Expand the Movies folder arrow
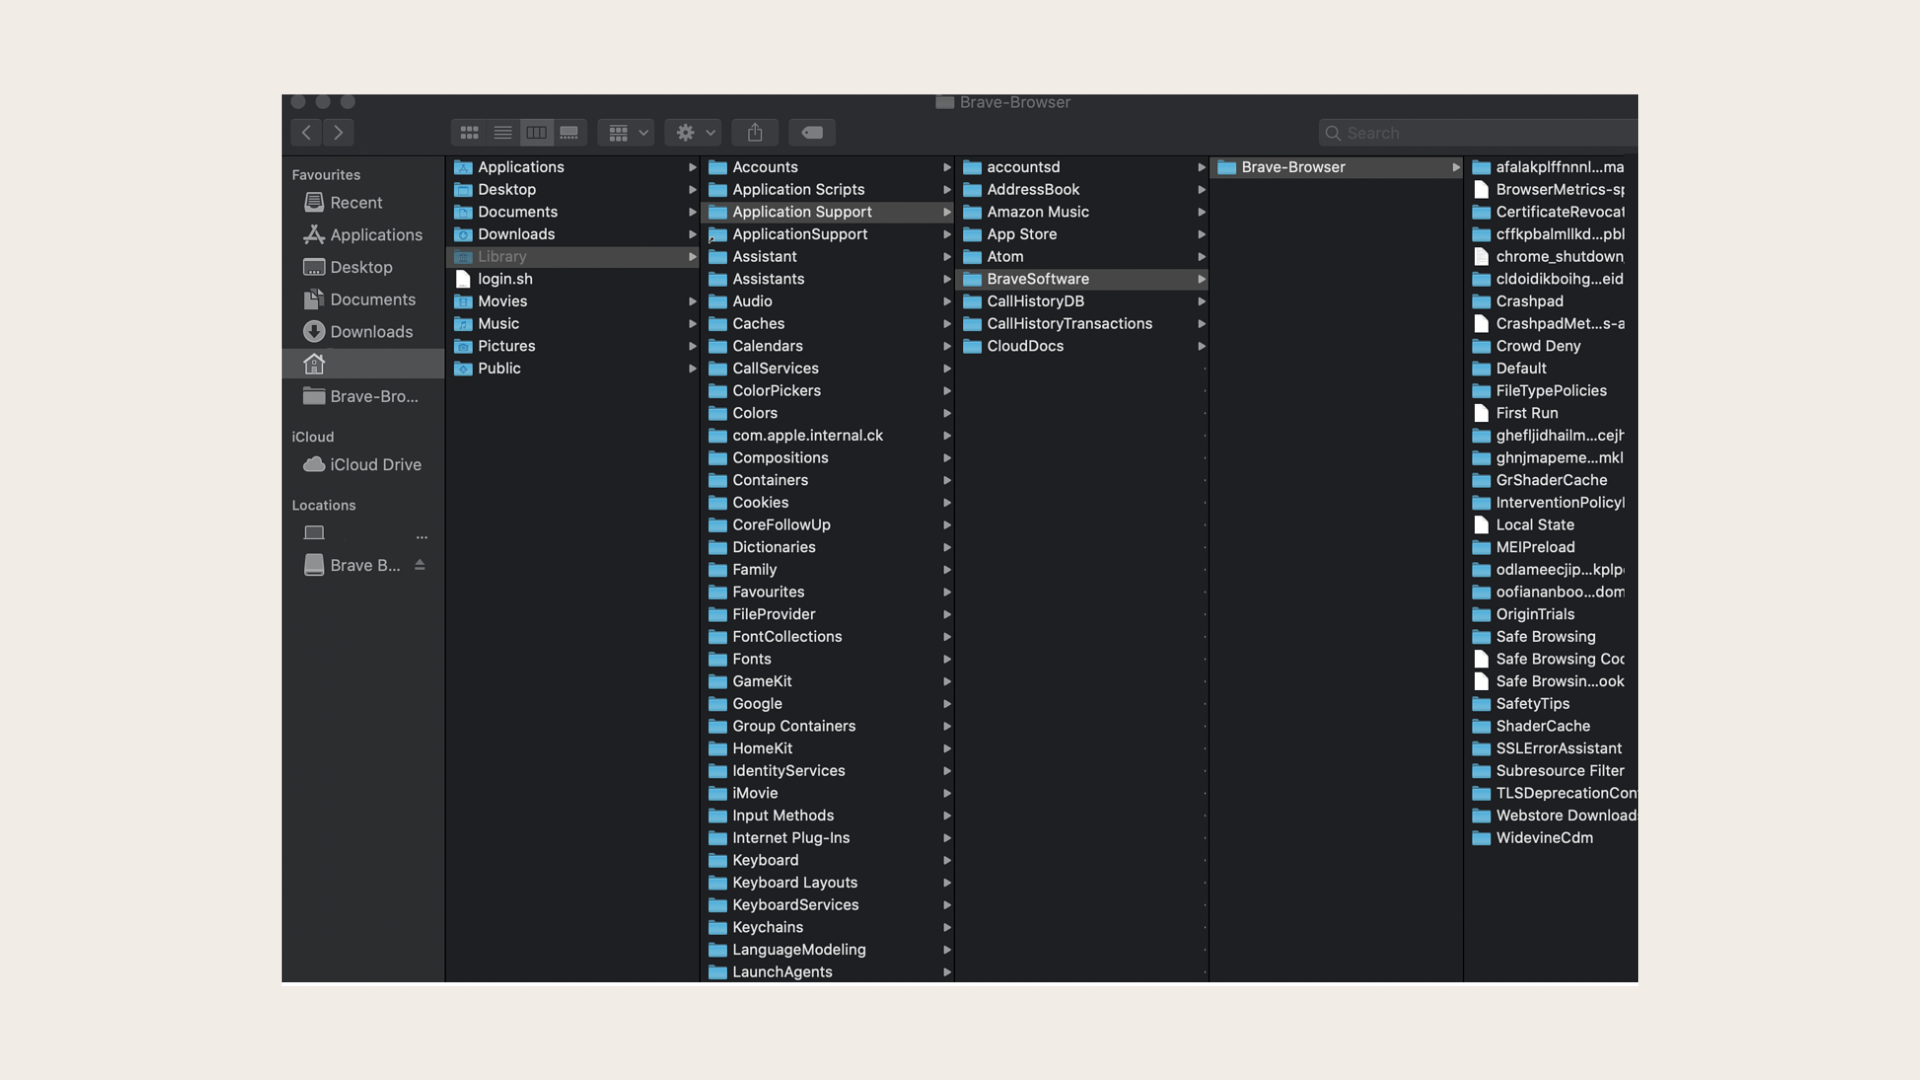 [x=692, y=301]
